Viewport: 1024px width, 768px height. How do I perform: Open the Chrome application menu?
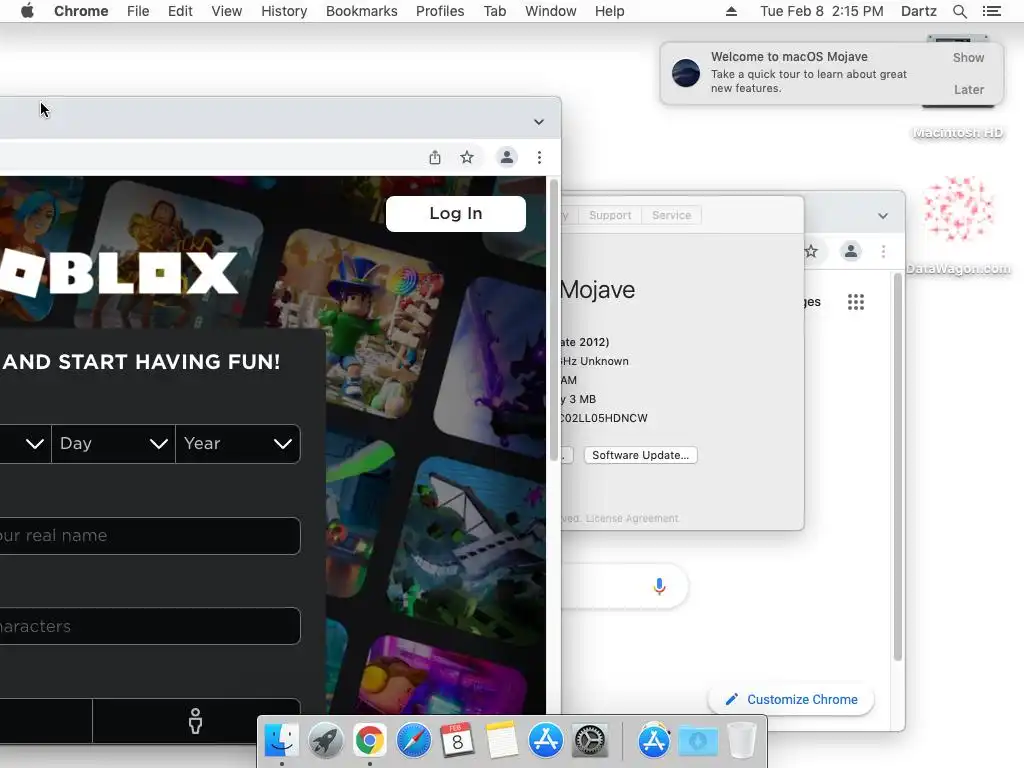point(81,11)
